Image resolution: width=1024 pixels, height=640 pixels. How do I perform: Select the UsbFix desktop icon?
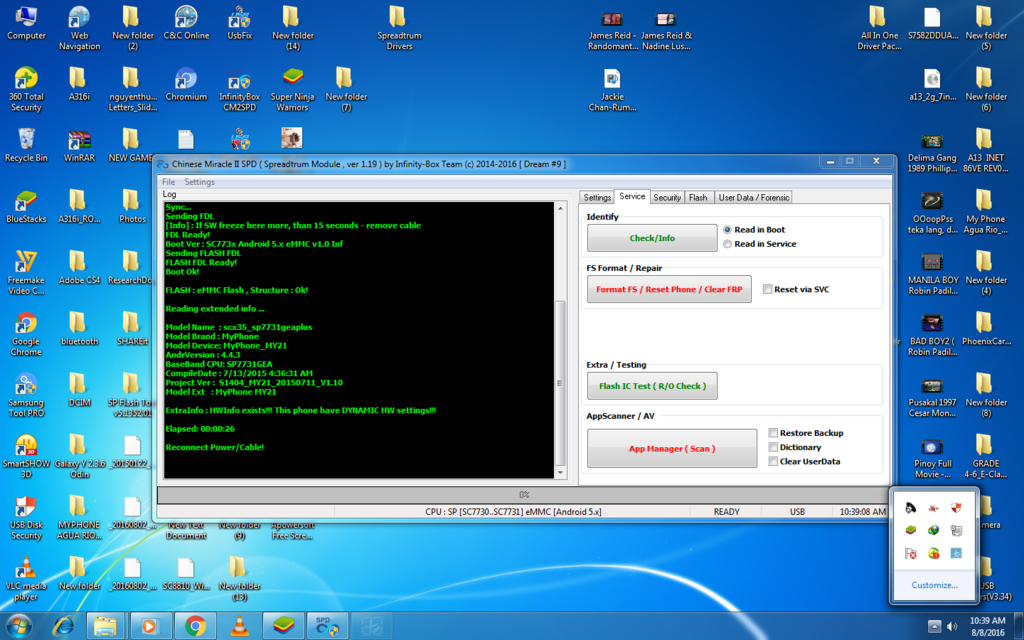240,24
